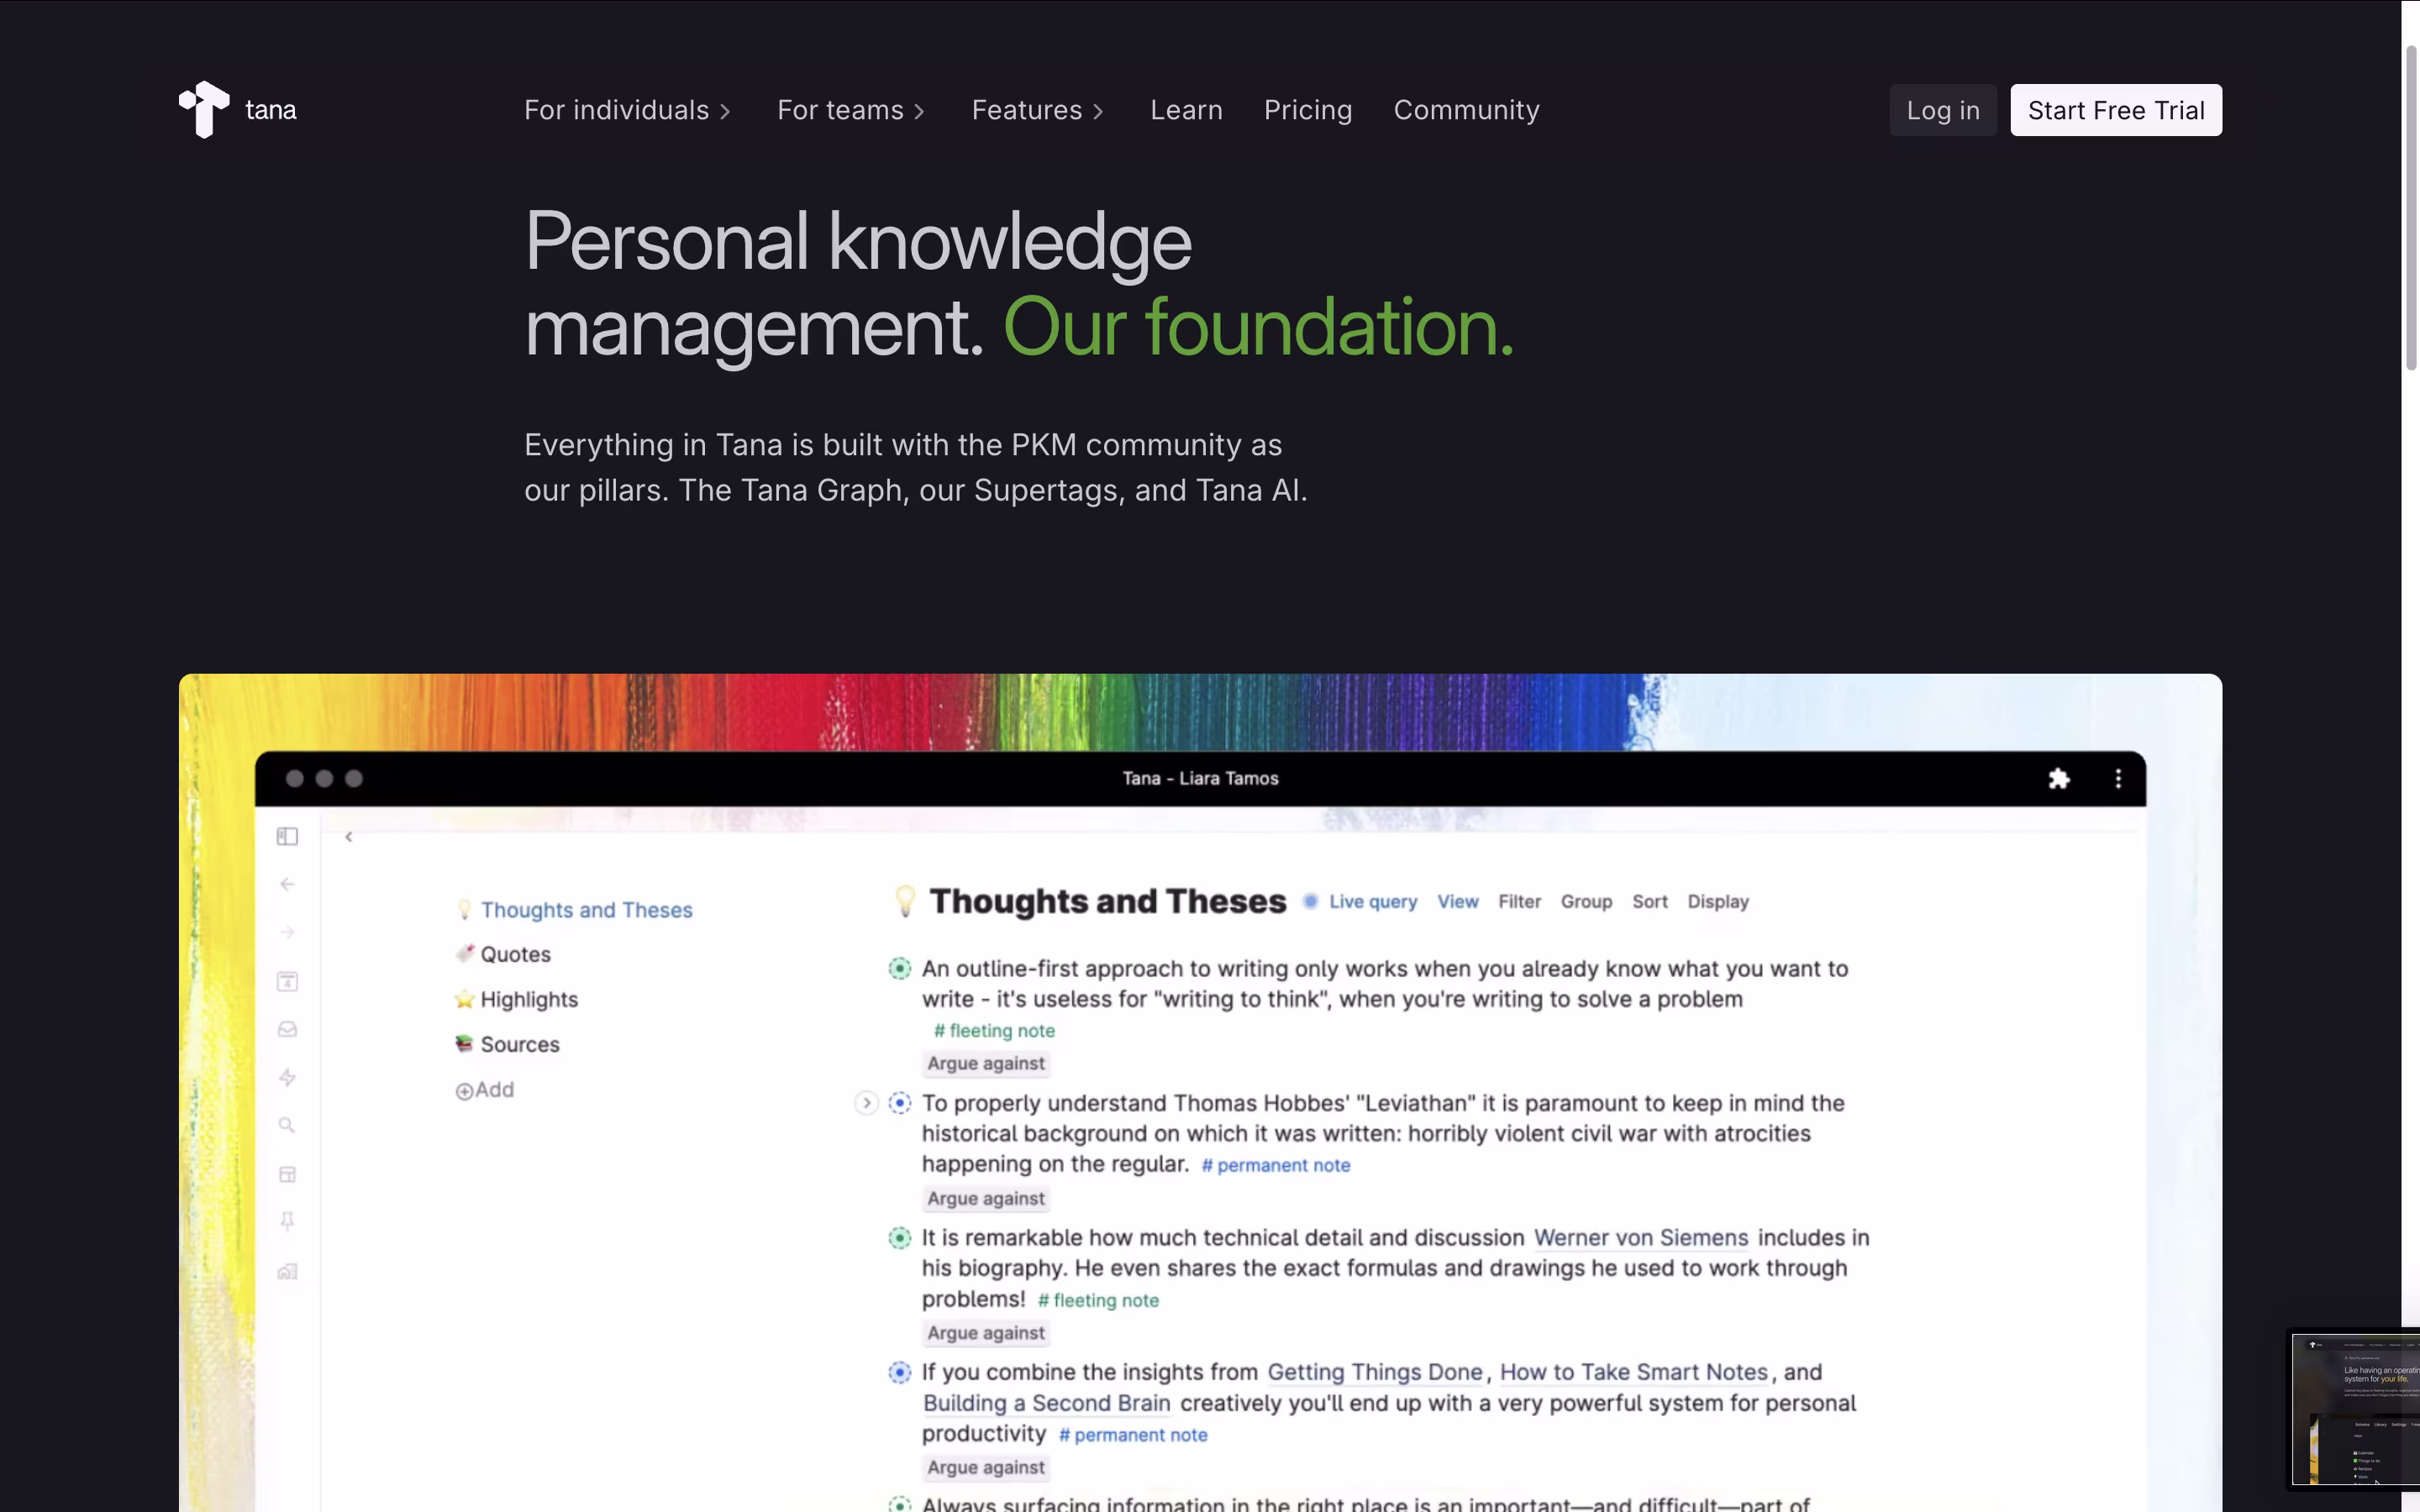Click the tana wordmark text
Screen dimensions: 2420x1512
pos(270,110)
